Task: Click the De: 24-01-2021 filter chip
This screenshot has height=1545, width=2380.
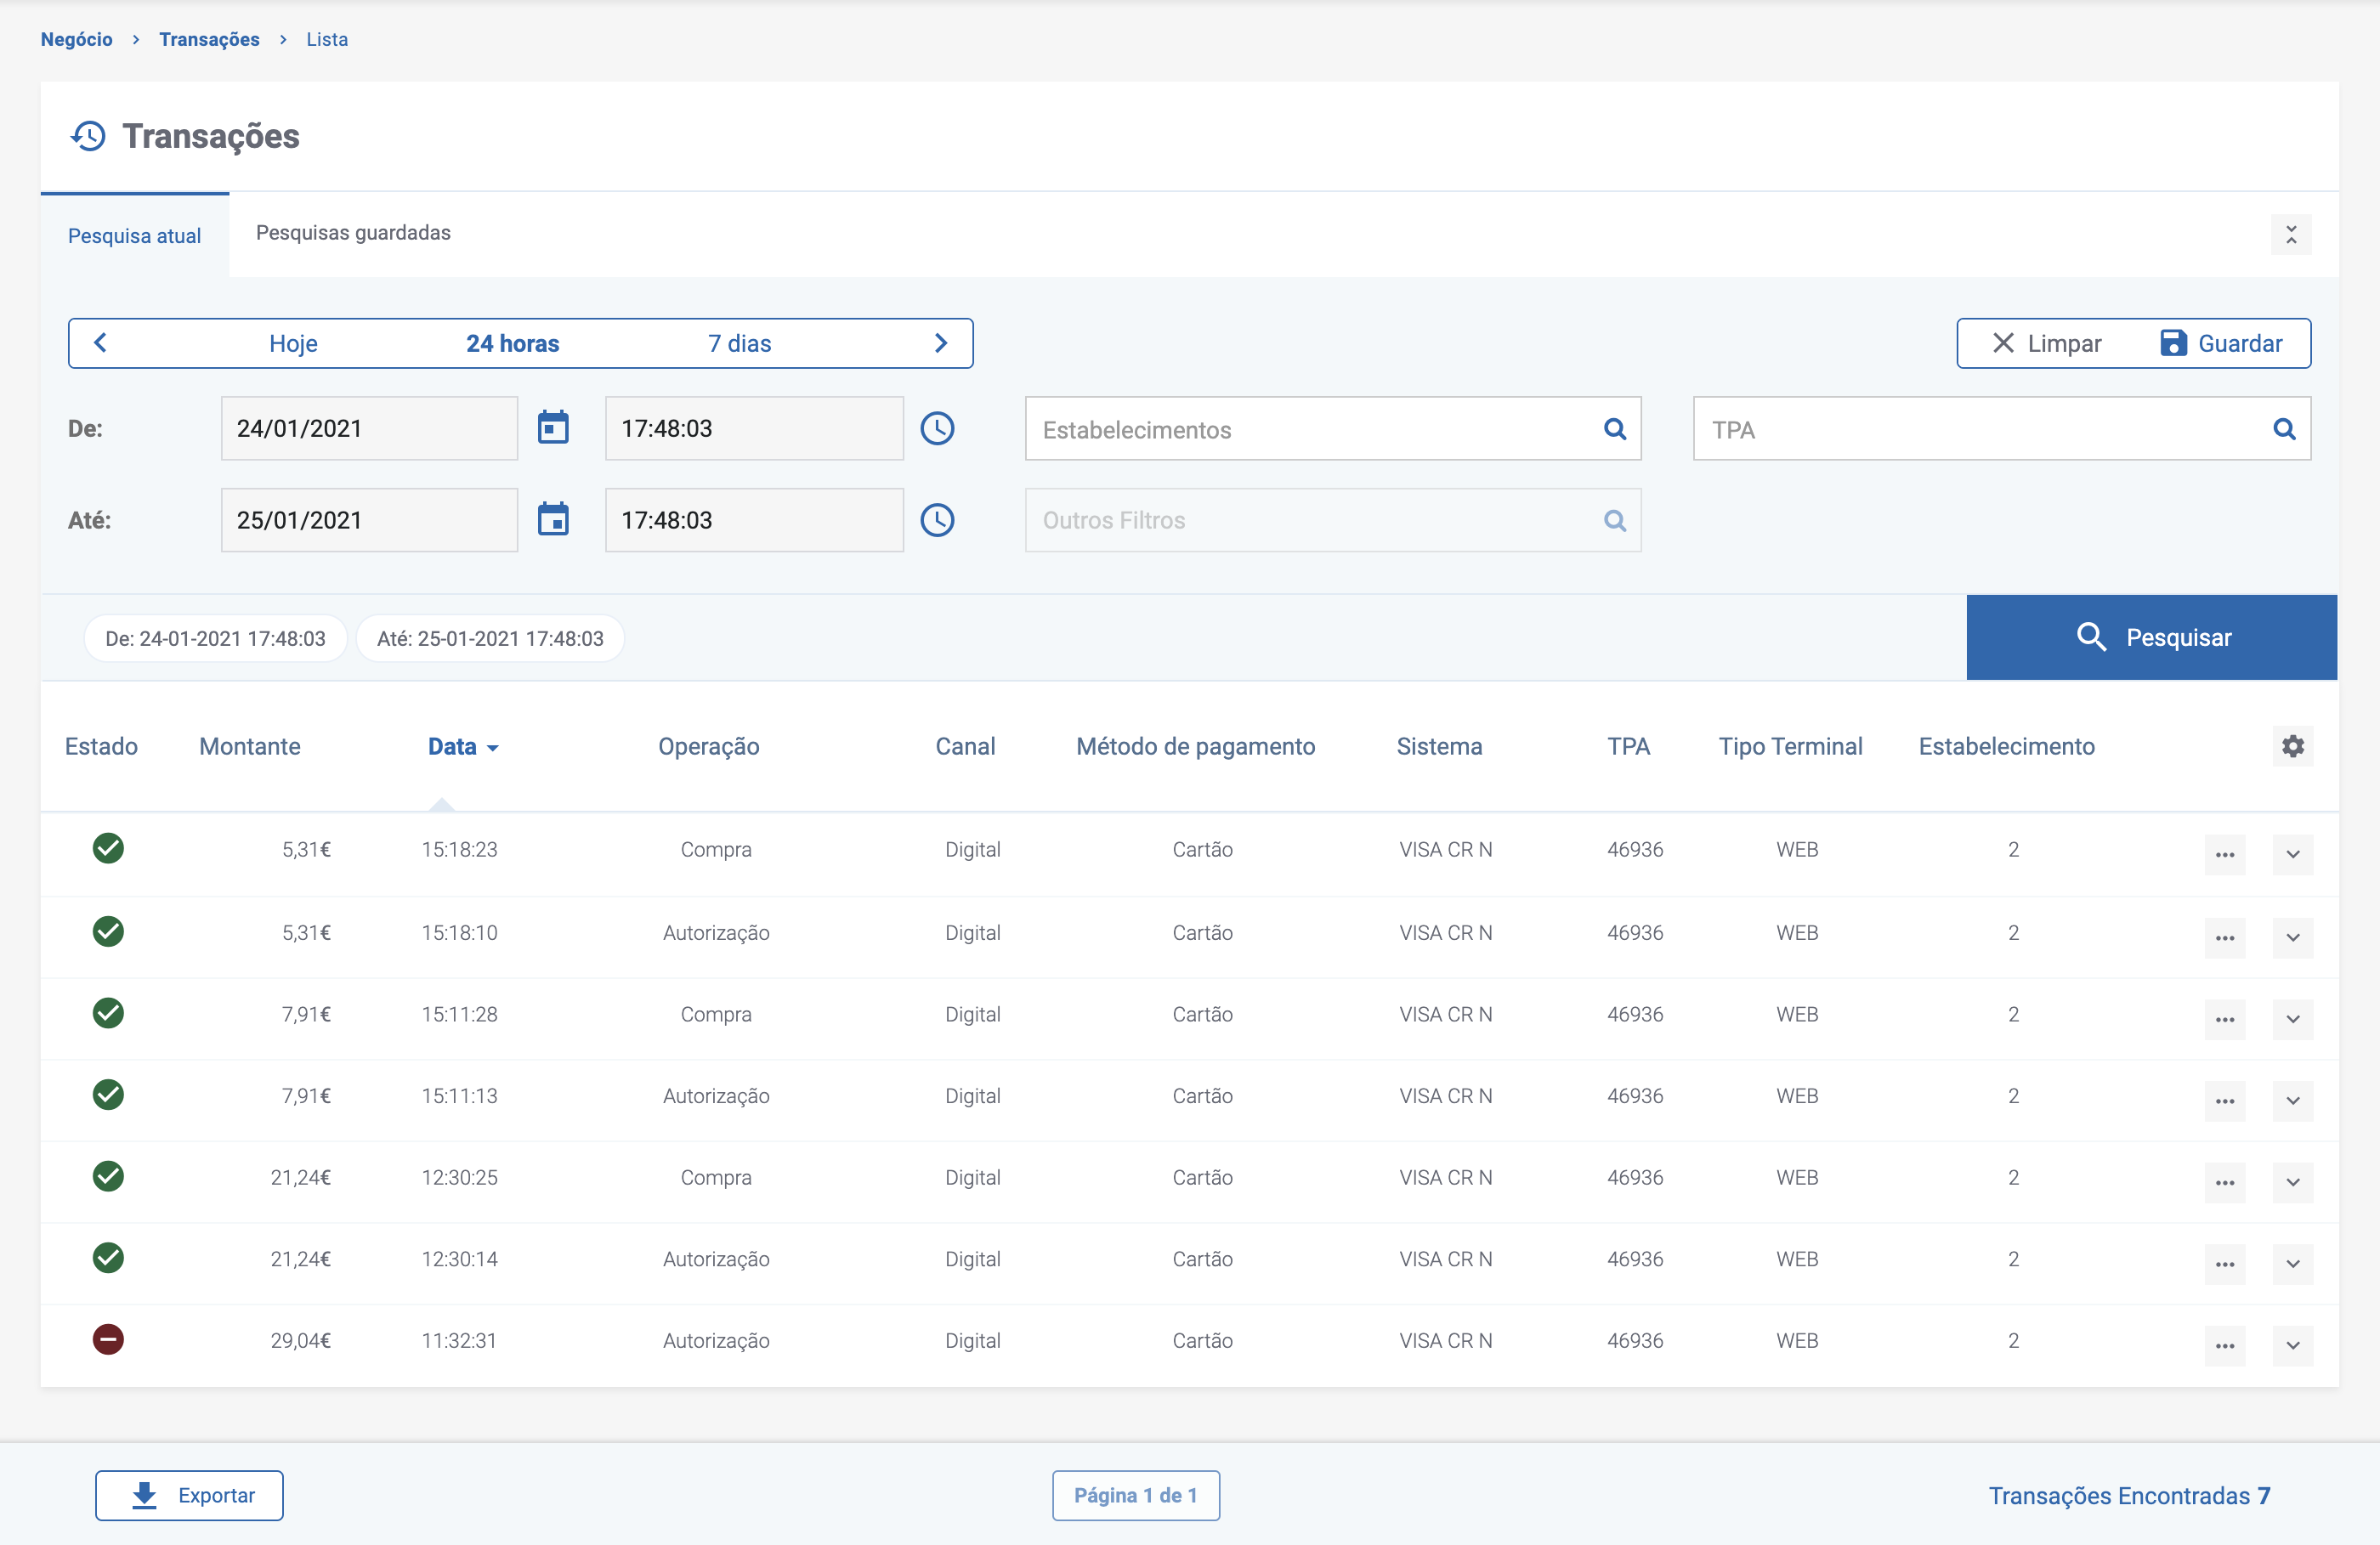Action: click(x=215, y=638)
